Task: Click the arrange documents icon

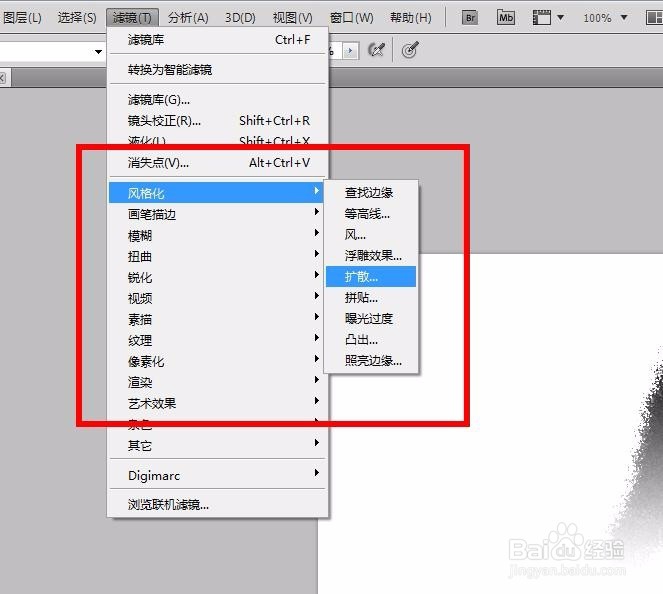Action: coord(654,18)
